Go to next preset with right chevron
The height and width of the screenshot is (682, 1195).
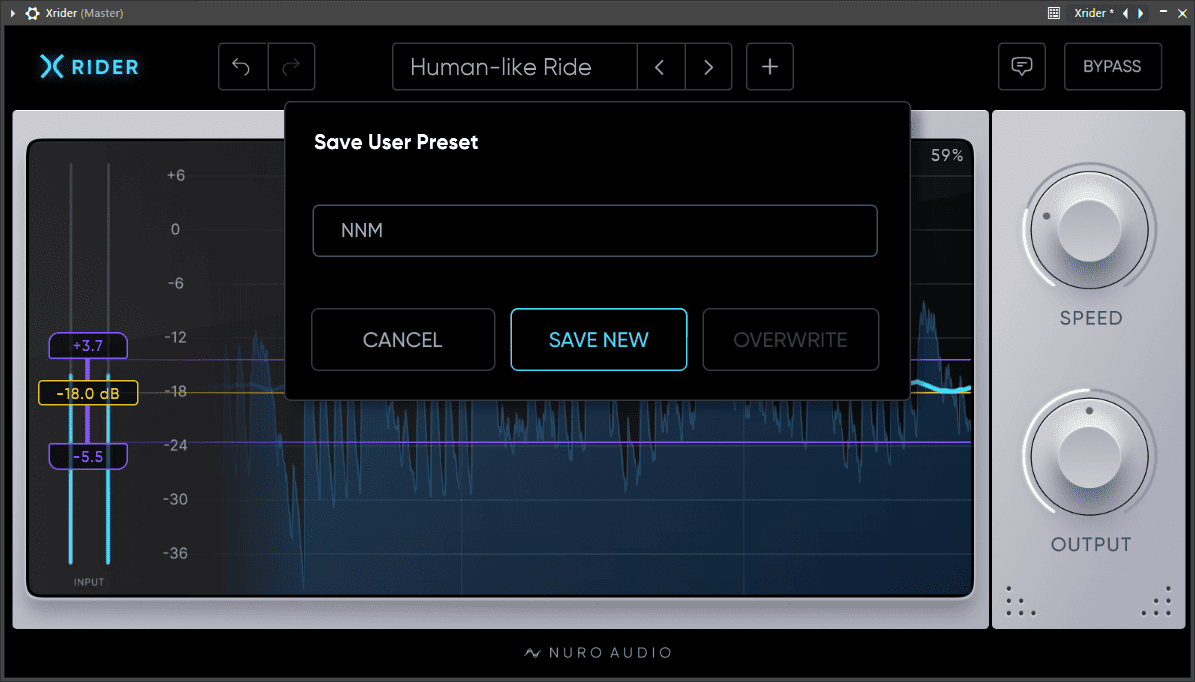point(708,67)
